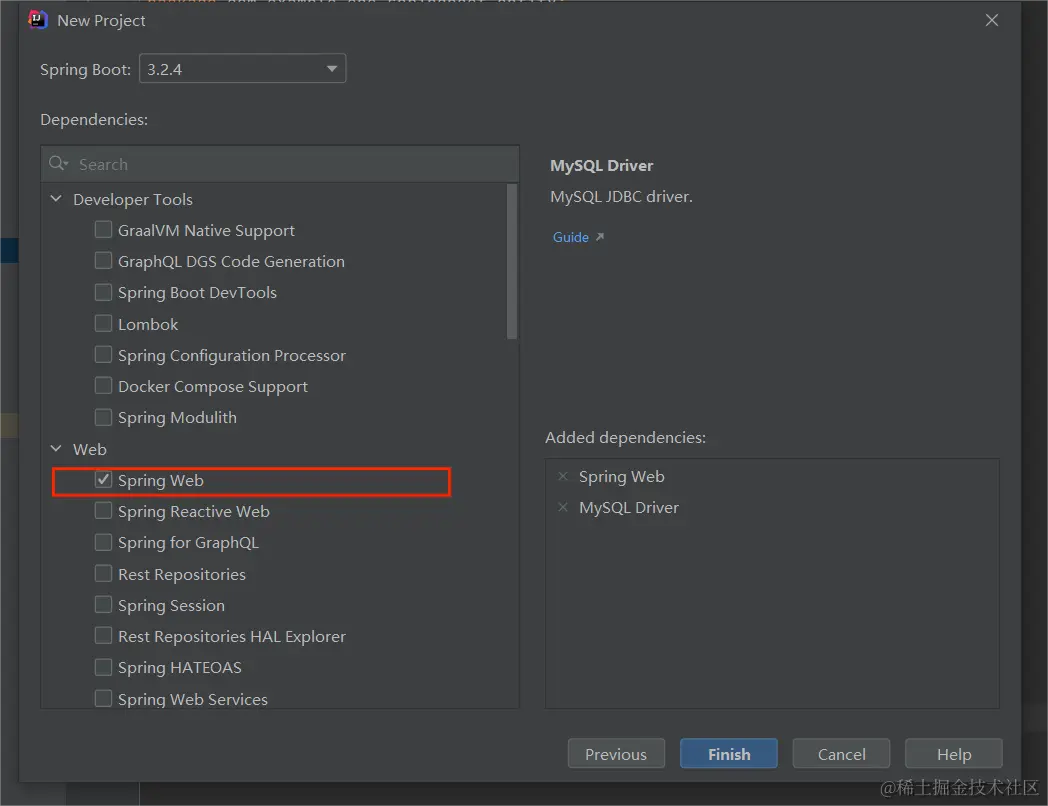Select MySQL Driver in added dependencies list
The image size is (1048, 806).
point(629,508)
